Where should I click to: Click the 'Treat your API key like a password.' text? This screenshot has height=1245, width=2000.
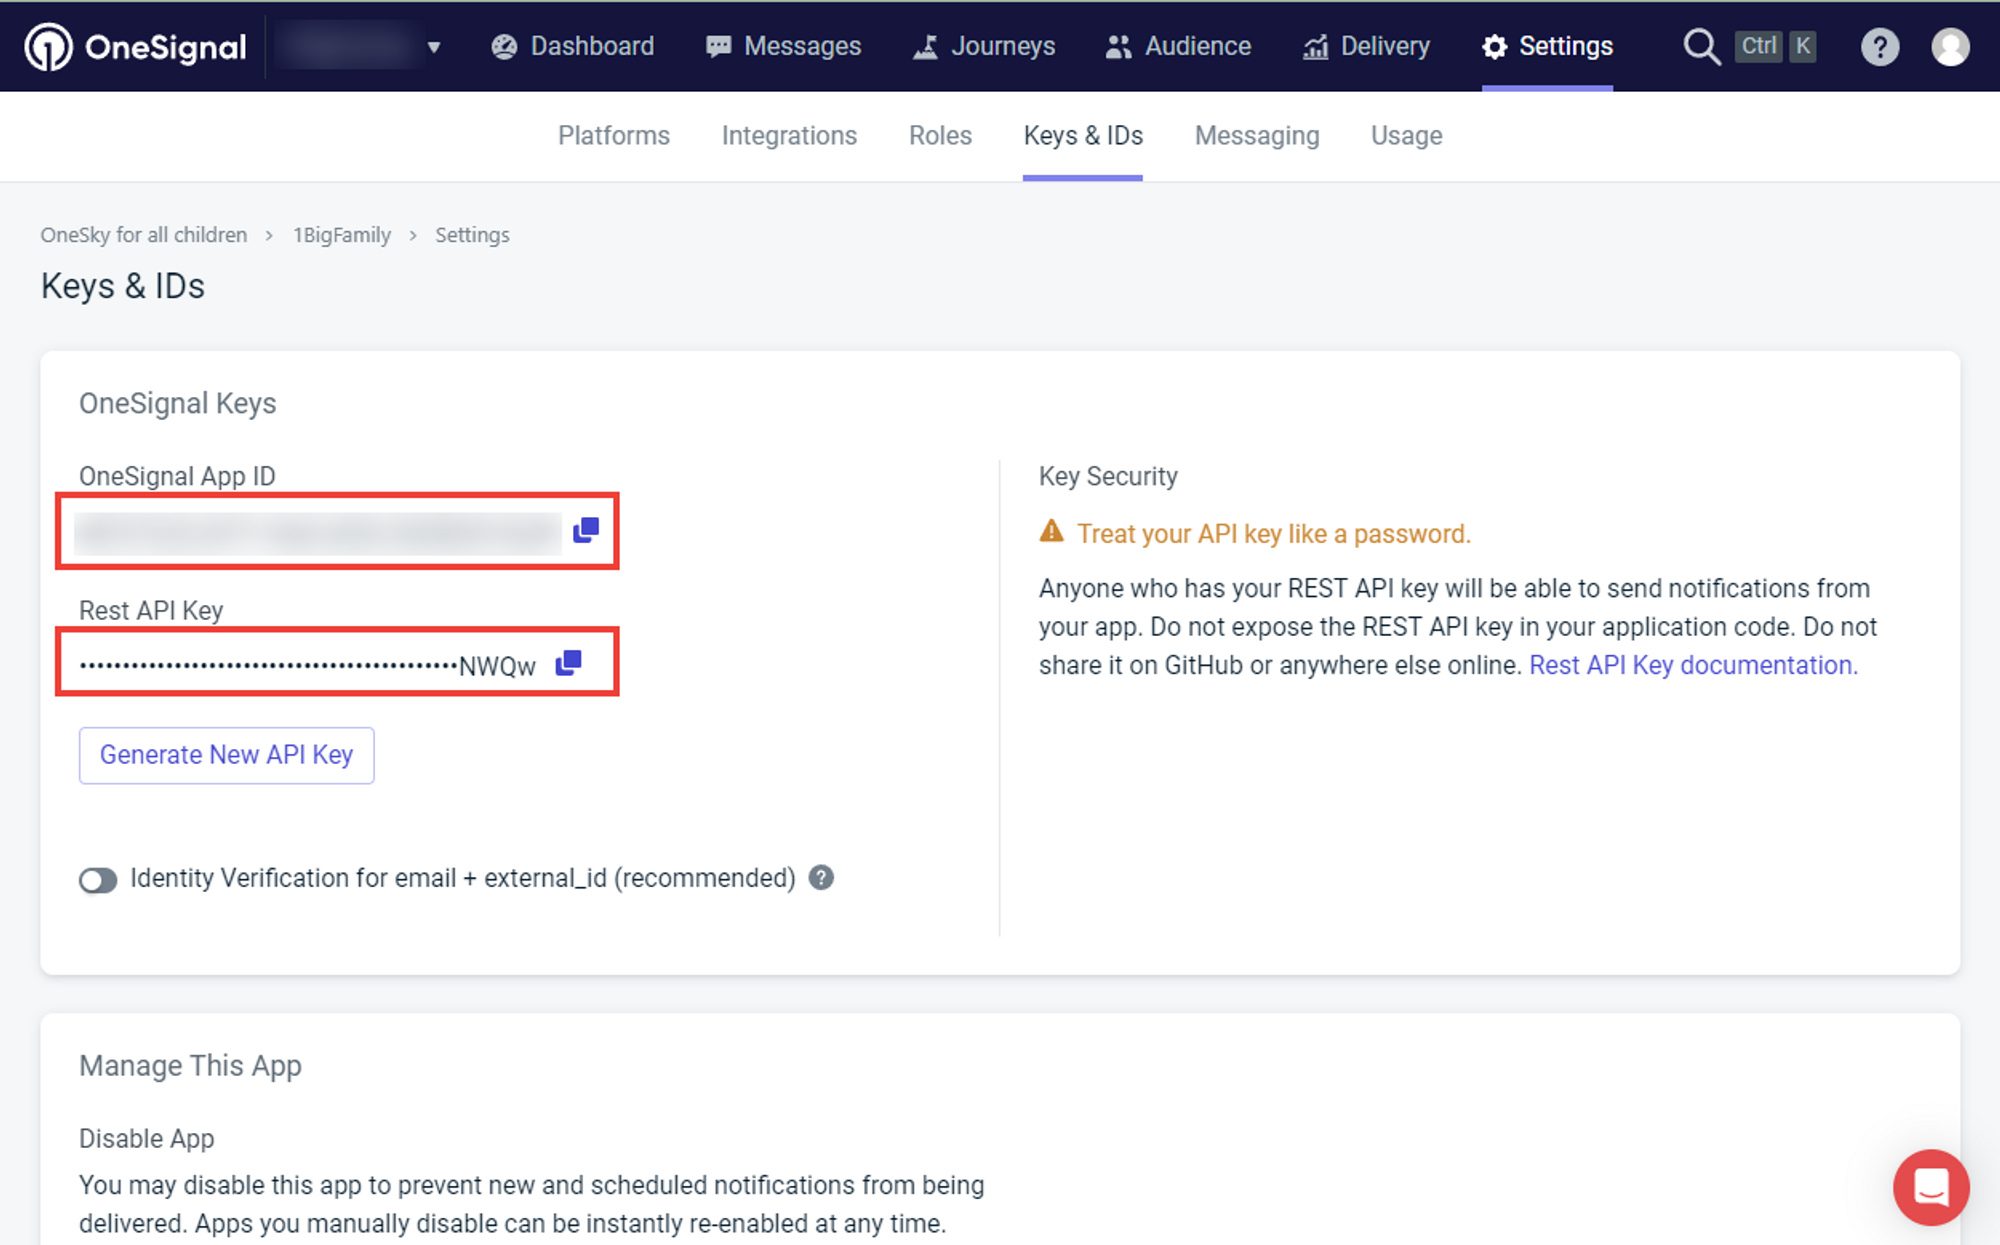(x=1274, y=534)
